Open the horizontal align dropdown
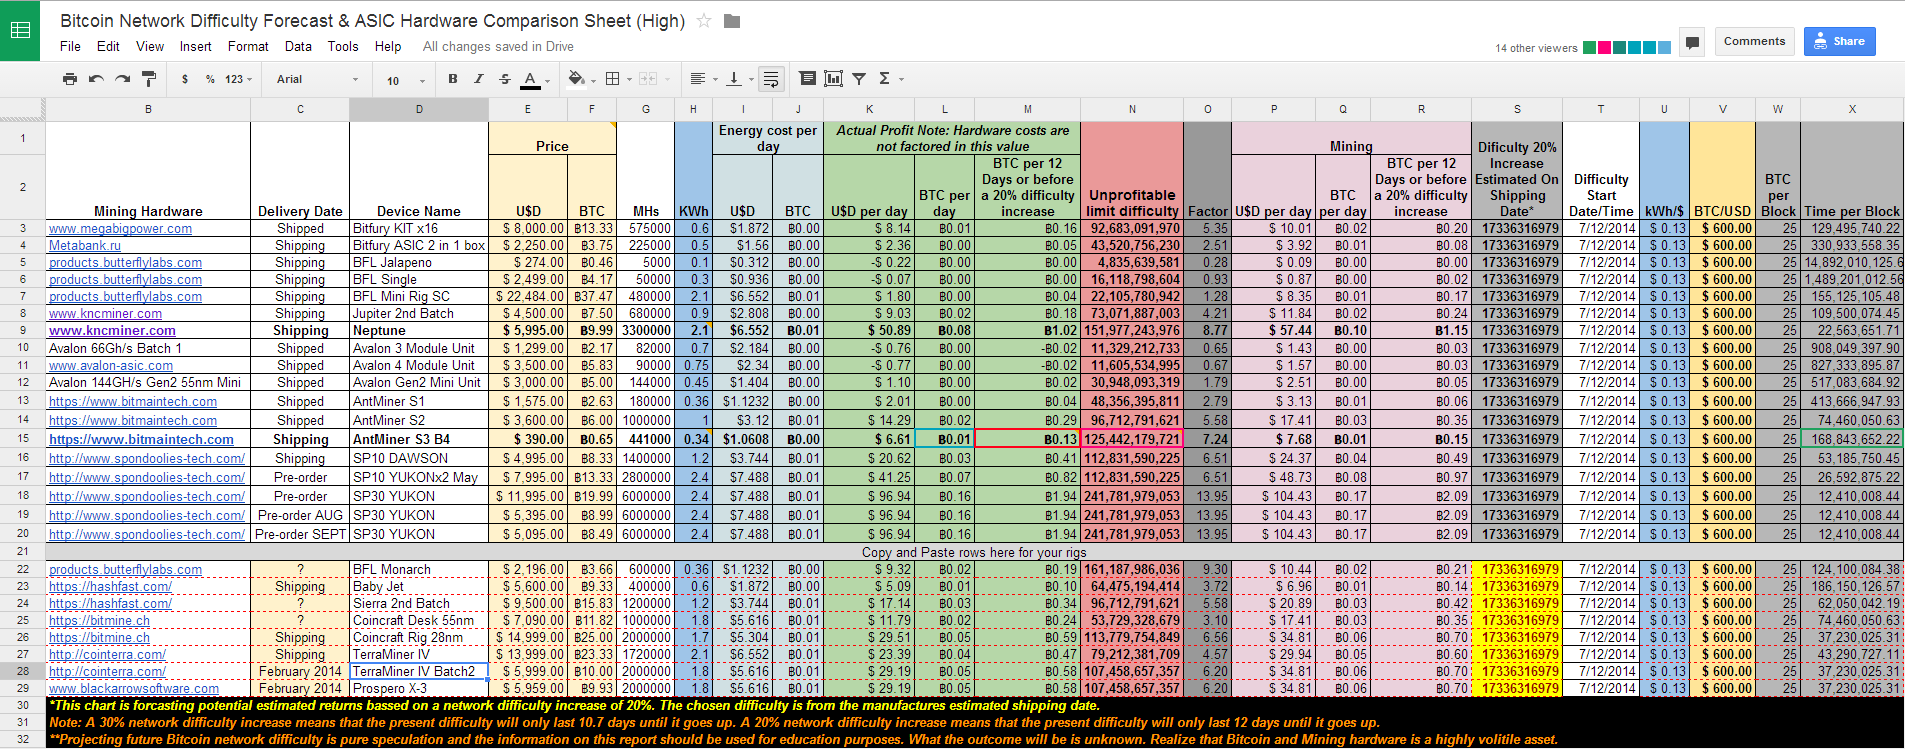The width and height of the screenshot is (1905, 749). point(703,79)
